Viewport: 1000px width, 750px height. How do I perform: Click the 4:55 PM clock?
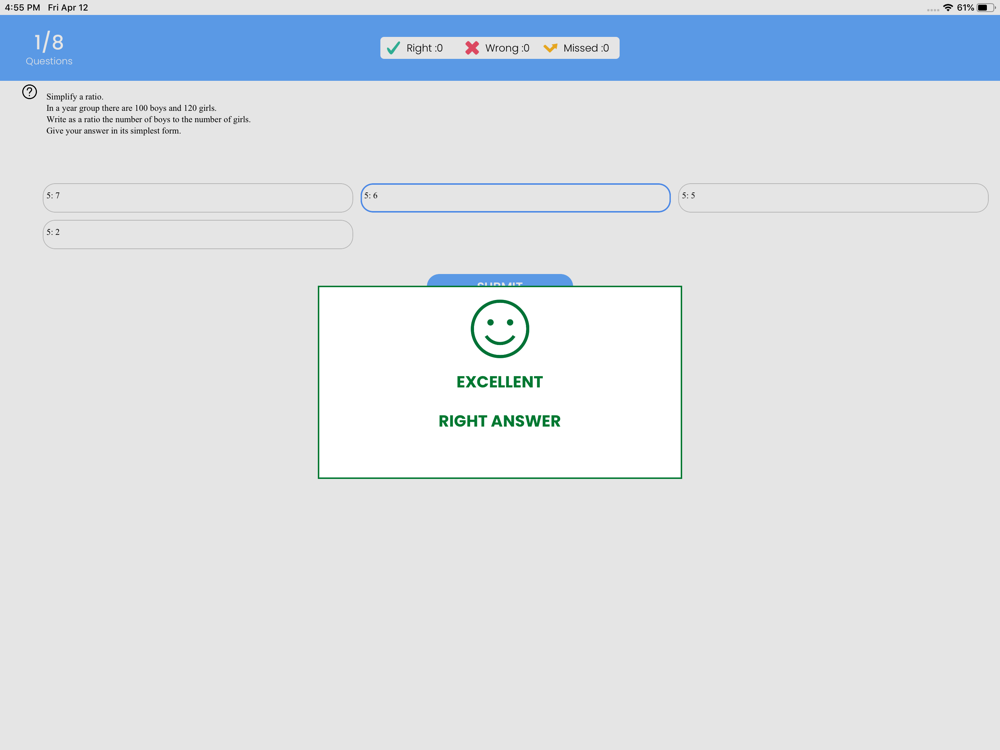coord(22,8)
